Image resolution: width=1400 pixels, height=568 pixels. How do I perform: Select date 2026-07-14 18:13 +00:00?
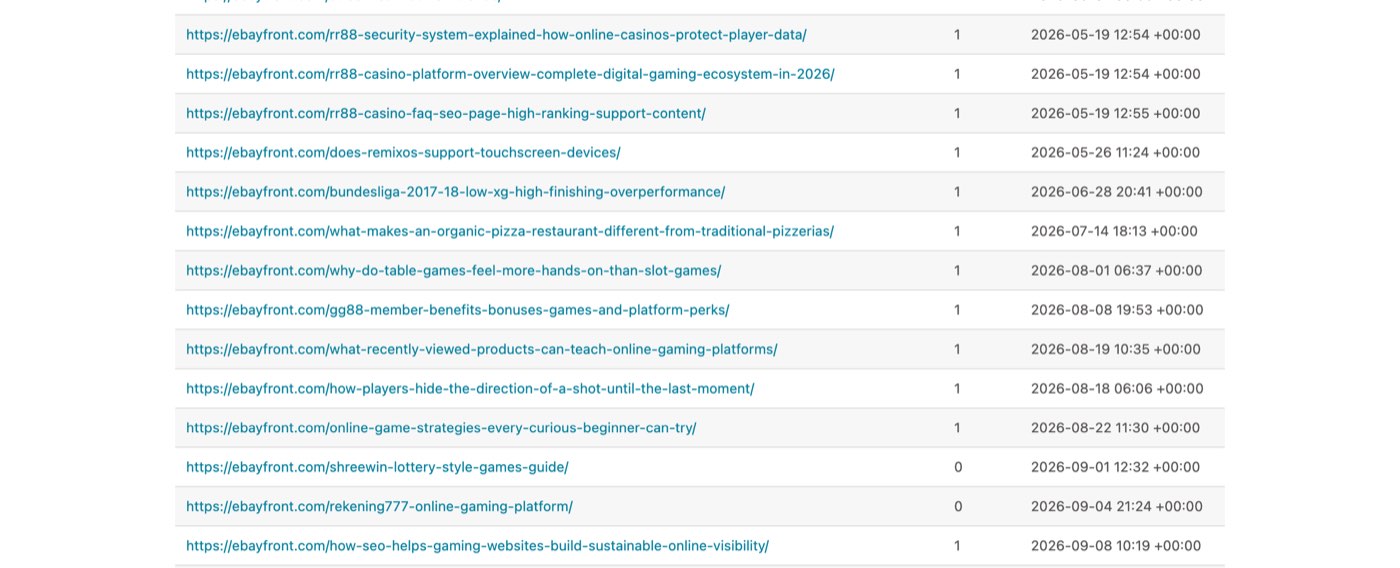[1114, 231]
